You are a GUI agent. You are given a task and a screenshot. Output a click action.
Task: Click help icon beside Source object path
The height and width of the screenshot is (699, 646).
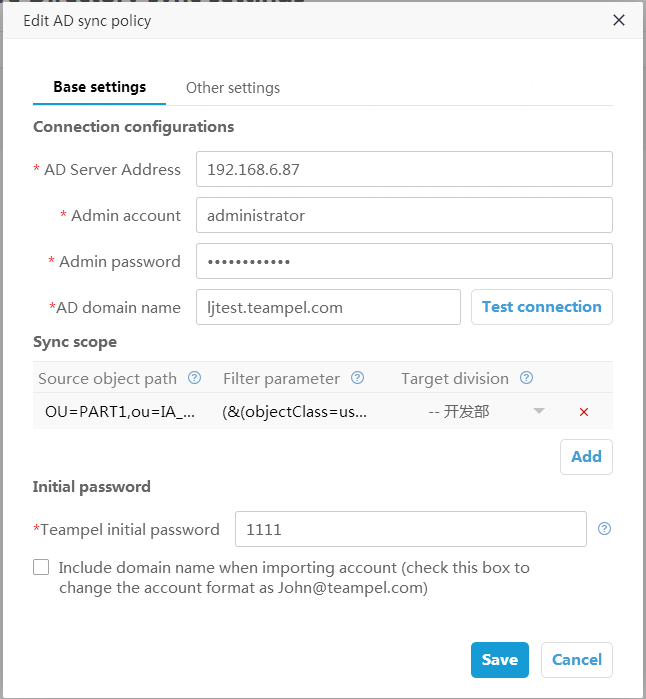coord(195,378)
